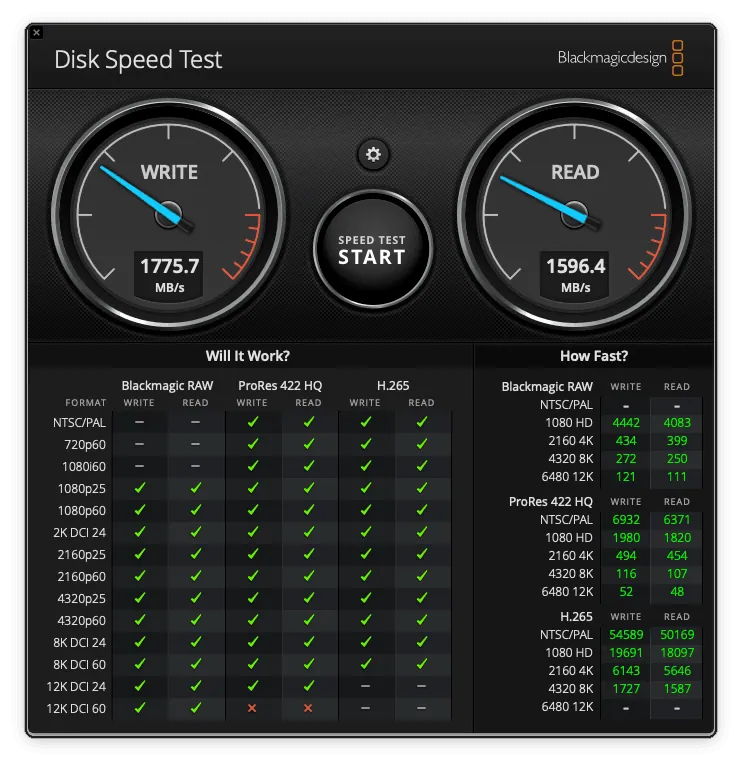Select the 4083 Blackmagic RAW read value
This screenshot has width=742, height=765.
point(677,423)
